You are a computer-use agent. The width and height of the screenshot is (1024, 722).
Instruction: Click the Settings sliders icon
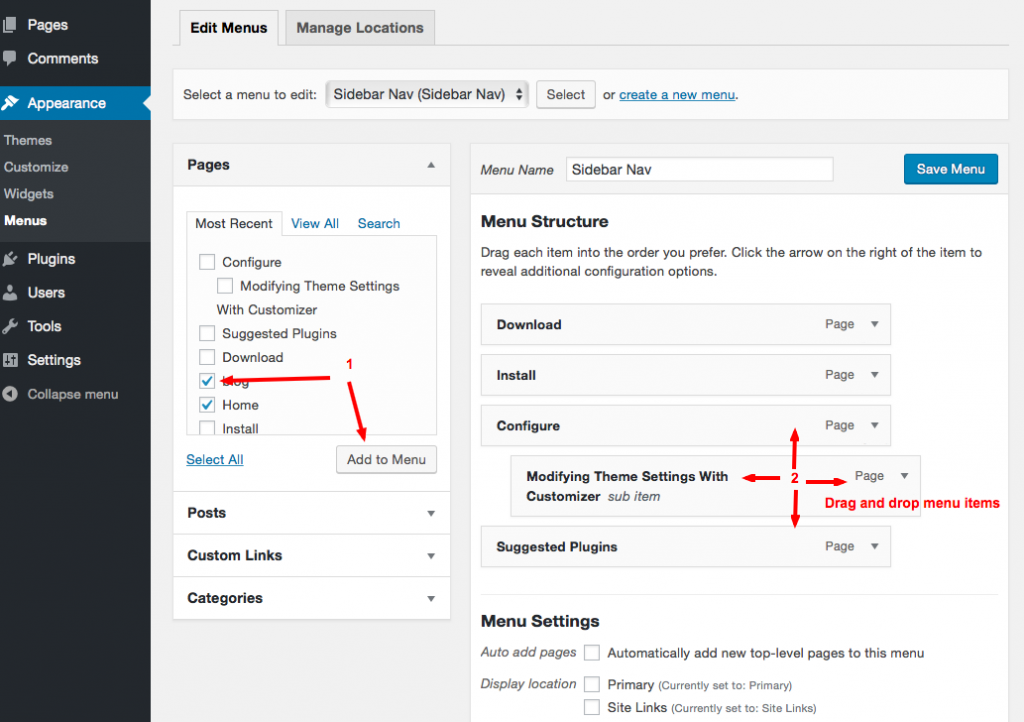10,360
